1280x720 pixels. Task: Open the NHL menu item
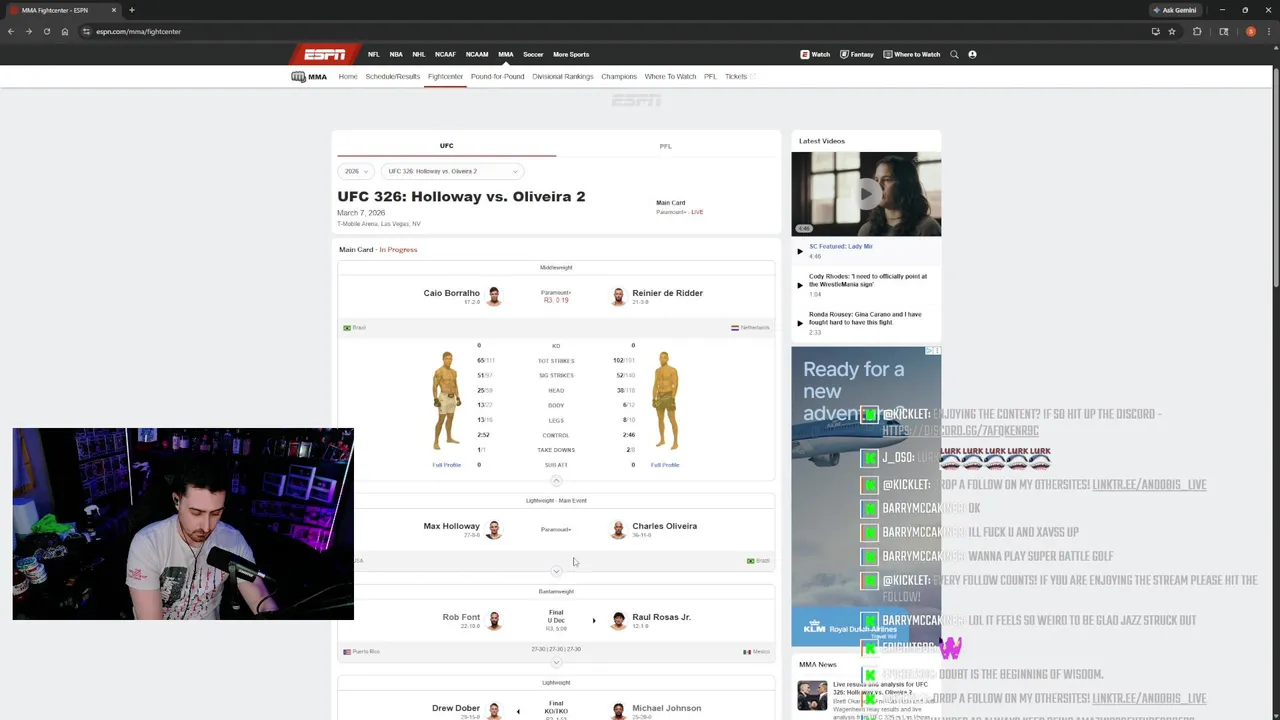click(419, 54)
